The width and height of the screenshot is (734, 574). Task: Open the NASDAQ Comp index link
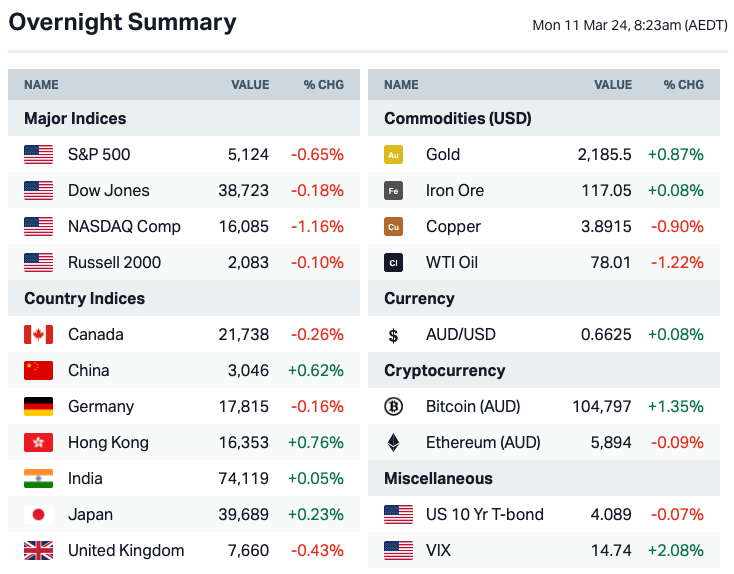click(124, 227)
